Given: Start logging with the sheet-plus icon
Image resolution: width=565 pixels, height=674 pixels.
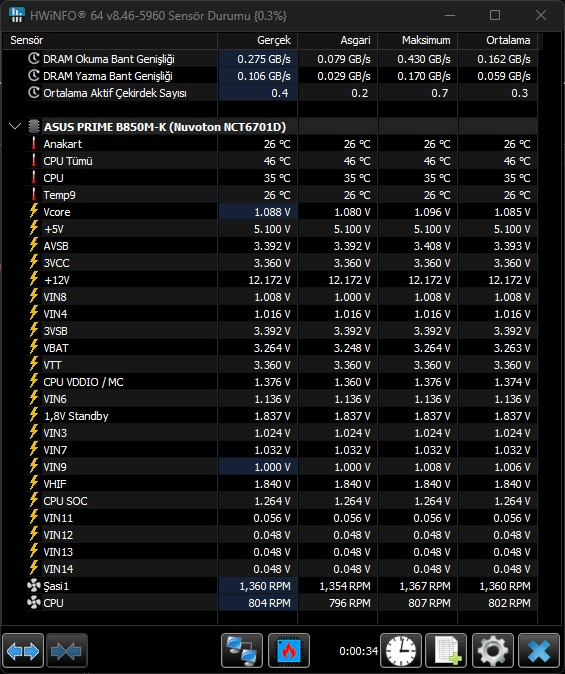Looking at the screenshot, I should click(446, 651).
